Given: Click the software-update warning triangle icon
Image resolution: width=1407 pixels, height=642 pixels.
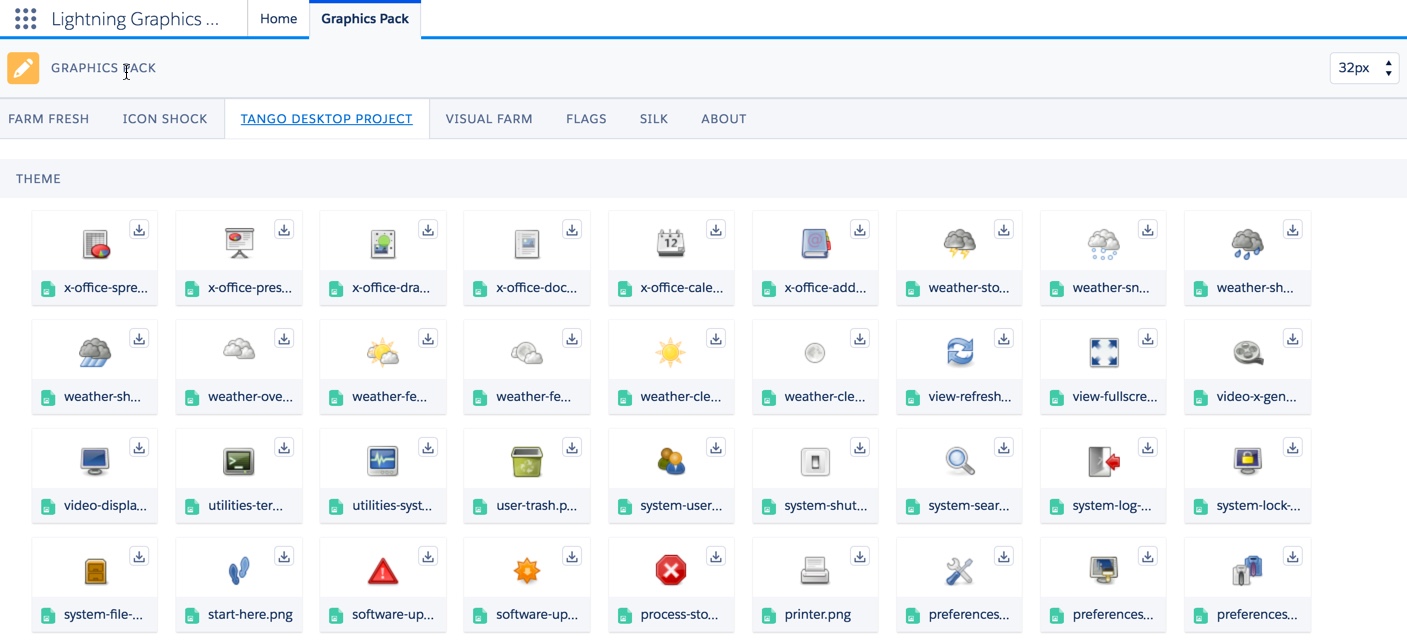Looking at the screenshot, I should tap(382, 571).
